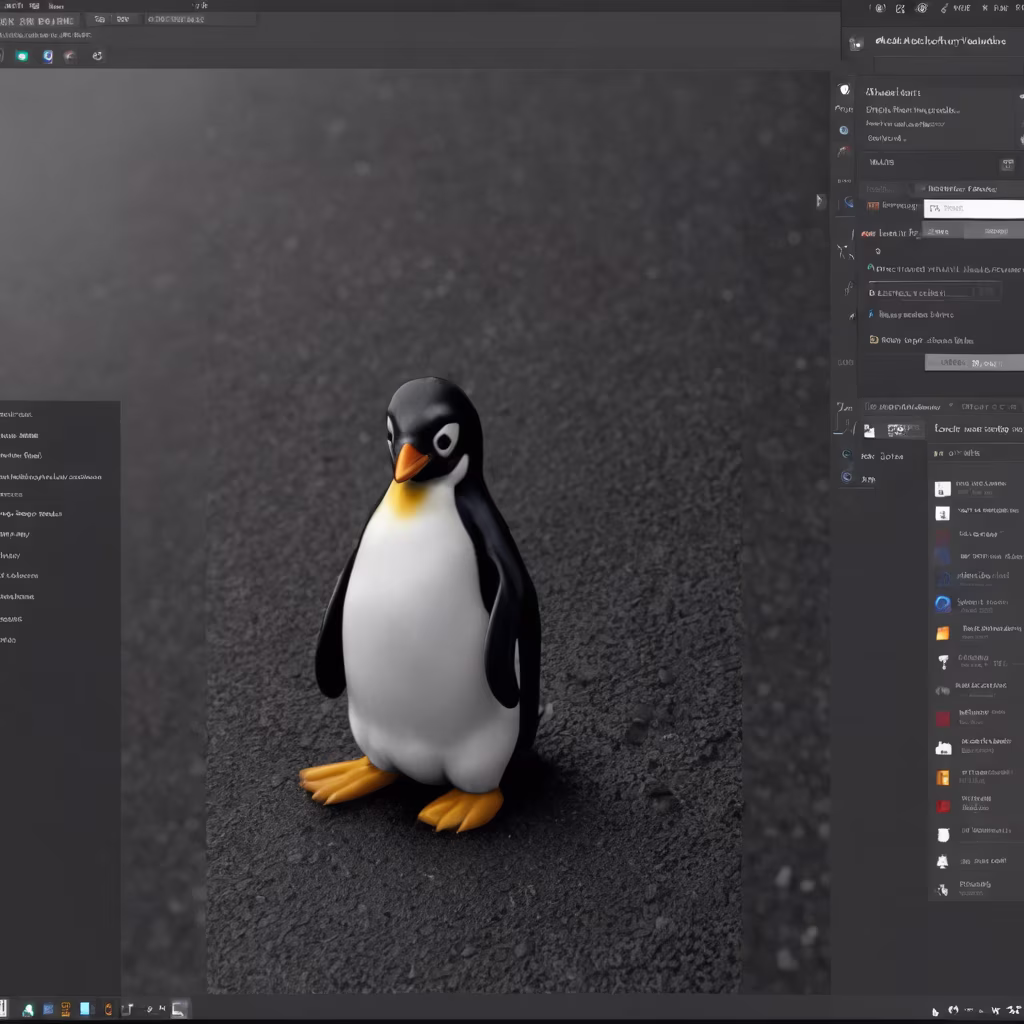Click the teal speech-bubble icon in top toolbar
This screenshot has width=1024, height=1024.
coord(21,56)
